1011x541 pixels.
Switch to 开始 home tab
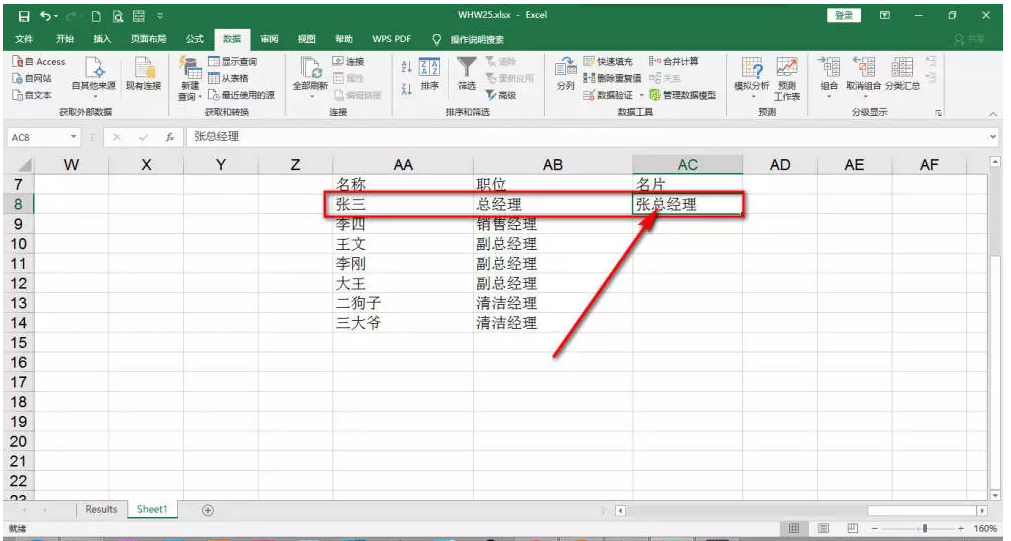coord(64,39)
